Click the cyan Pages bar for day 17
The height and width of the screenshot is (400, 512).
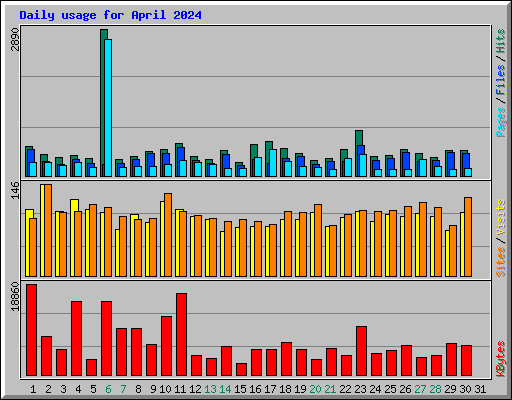click(273, 163)
